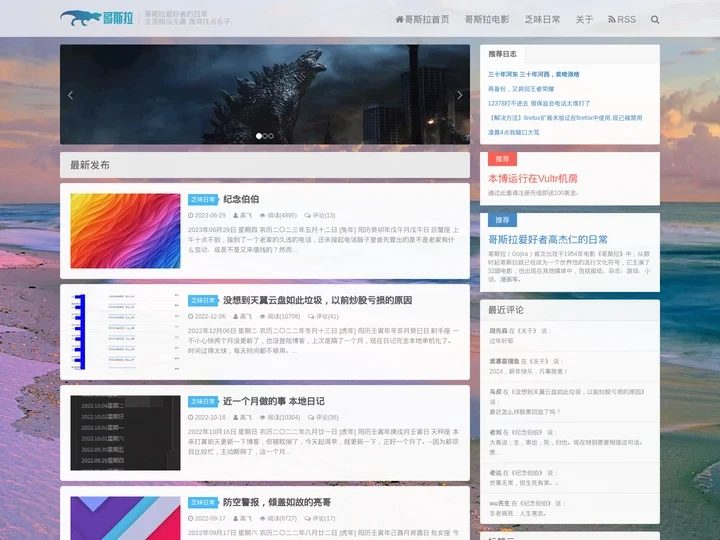The height and width of the screenshot is (540, 720).
Task: Click the blue 推荐 badge above 高杰仁 promo
Action: 502,220
